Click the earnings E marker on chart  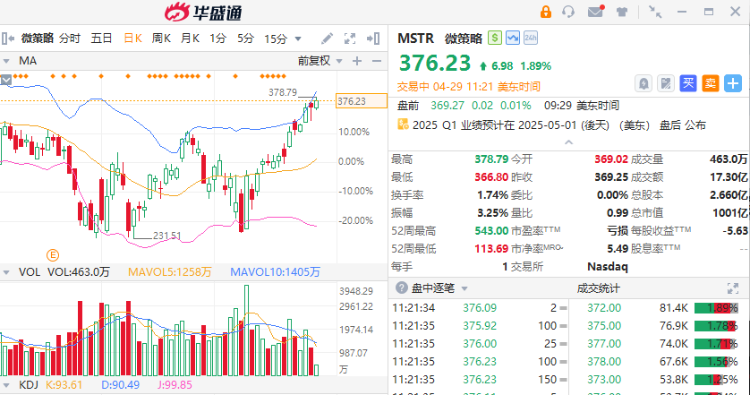click(52, 255)
